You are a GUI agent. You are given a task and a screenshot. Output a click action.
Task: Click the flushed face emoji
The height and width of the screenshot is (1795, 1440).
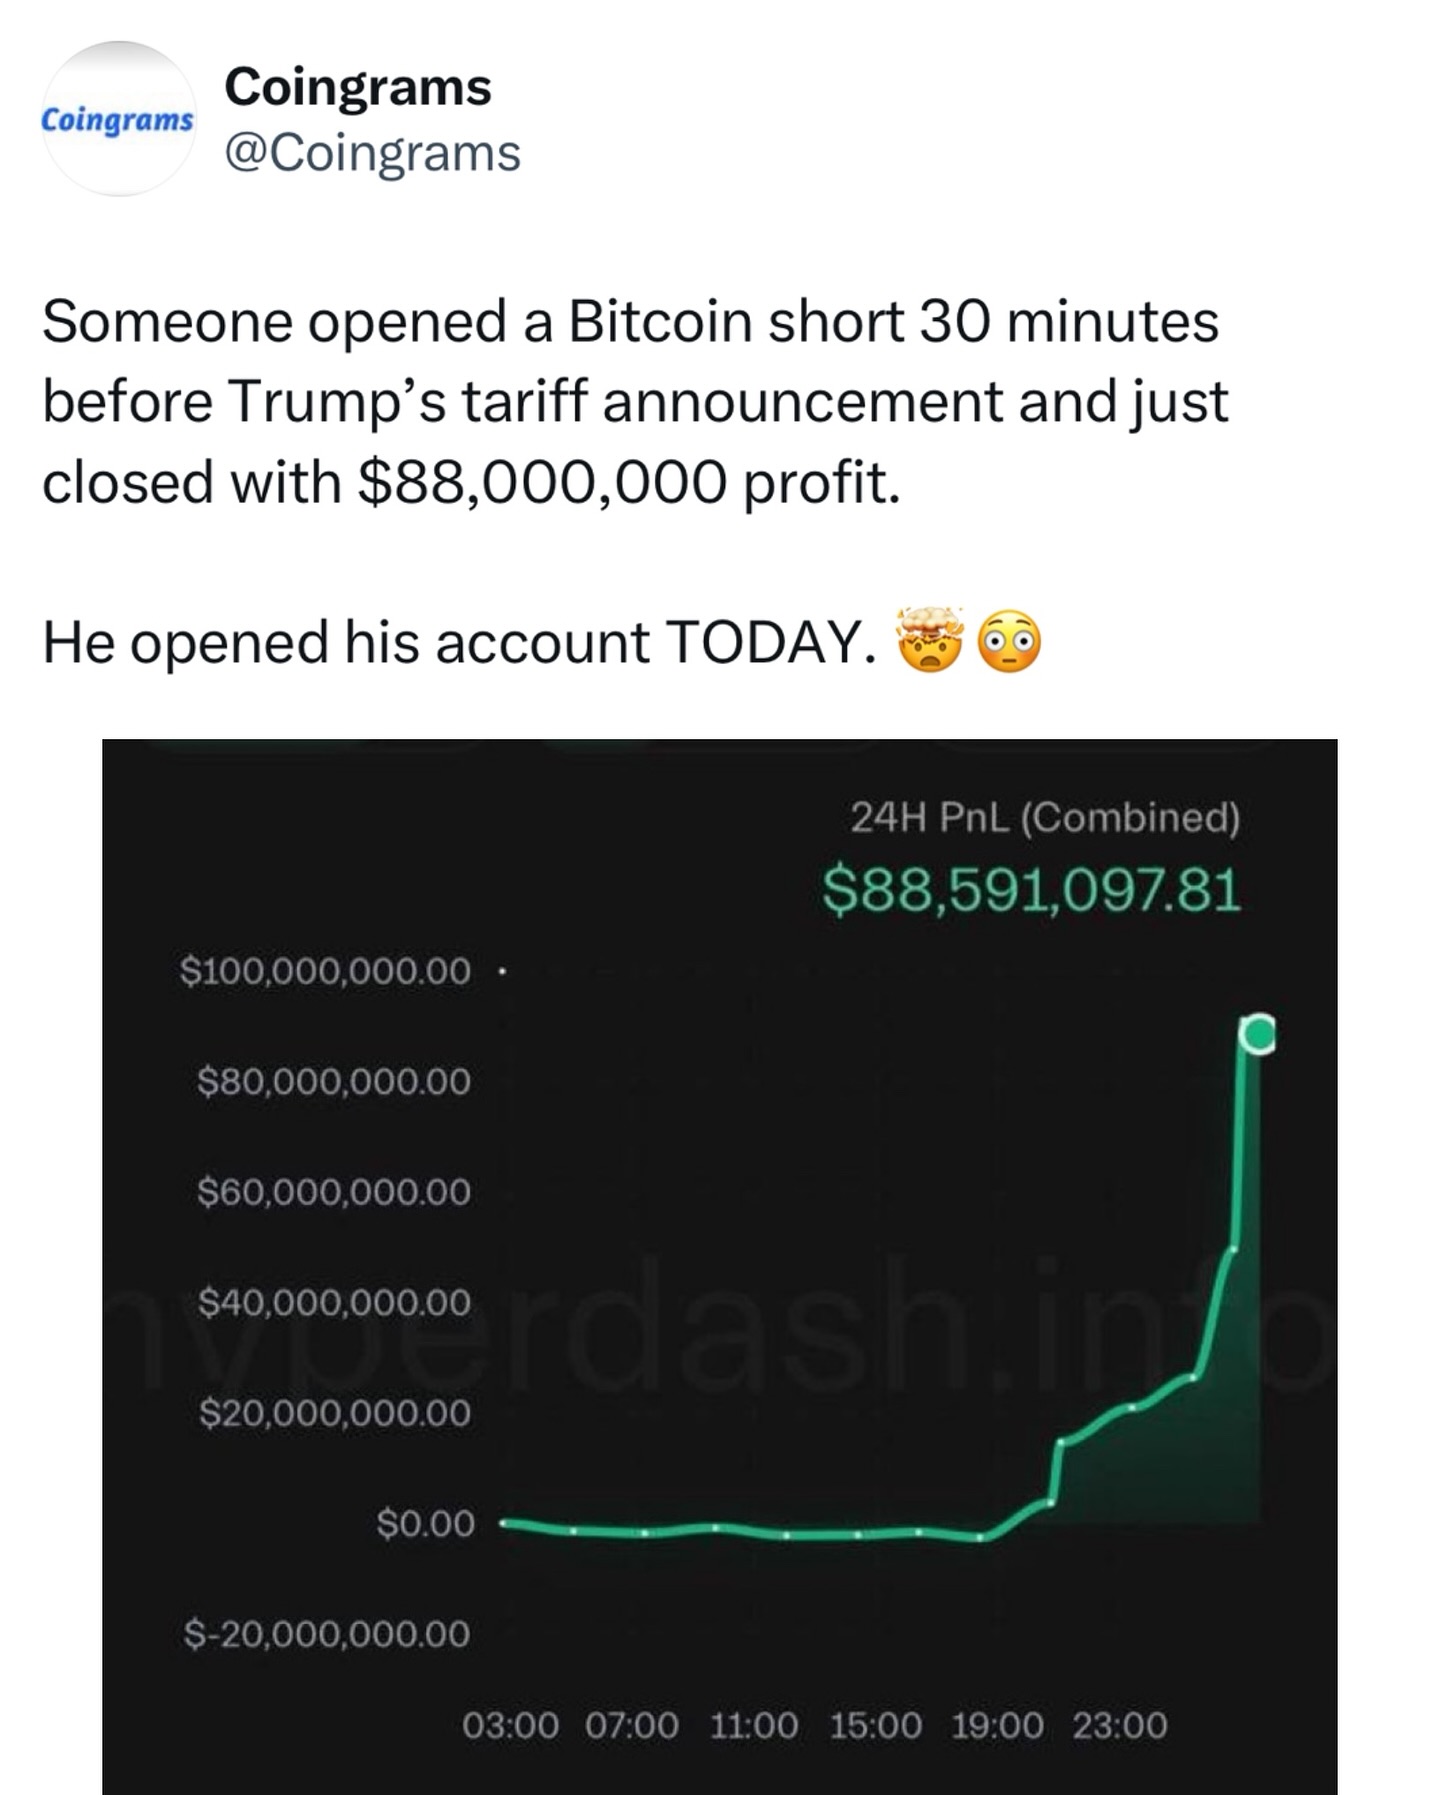coord(1008,642)
